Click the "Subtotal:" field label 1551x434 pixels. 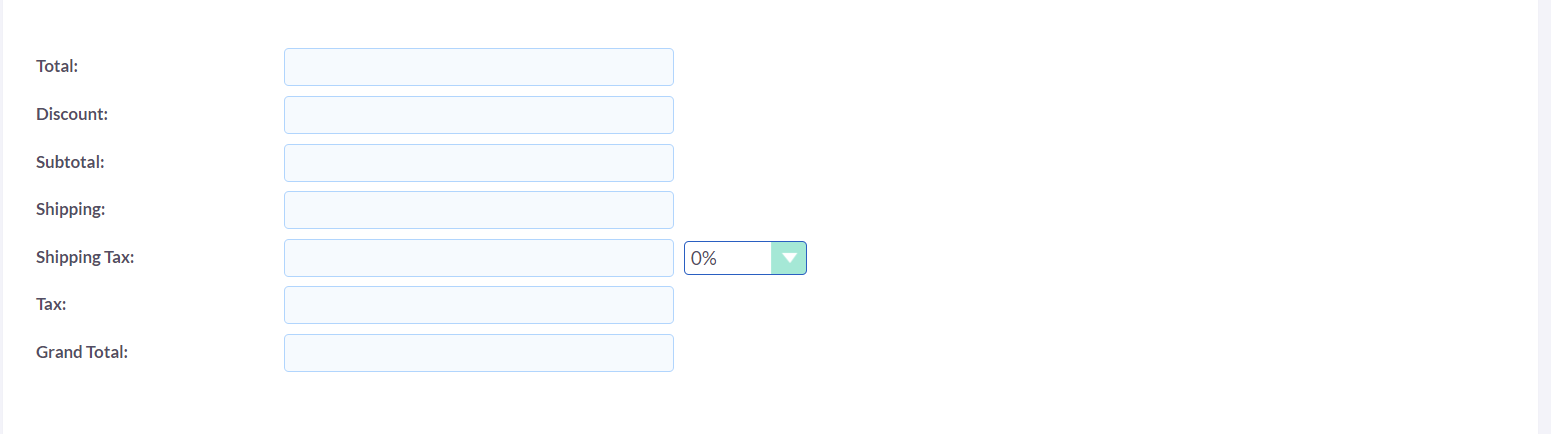70,162
